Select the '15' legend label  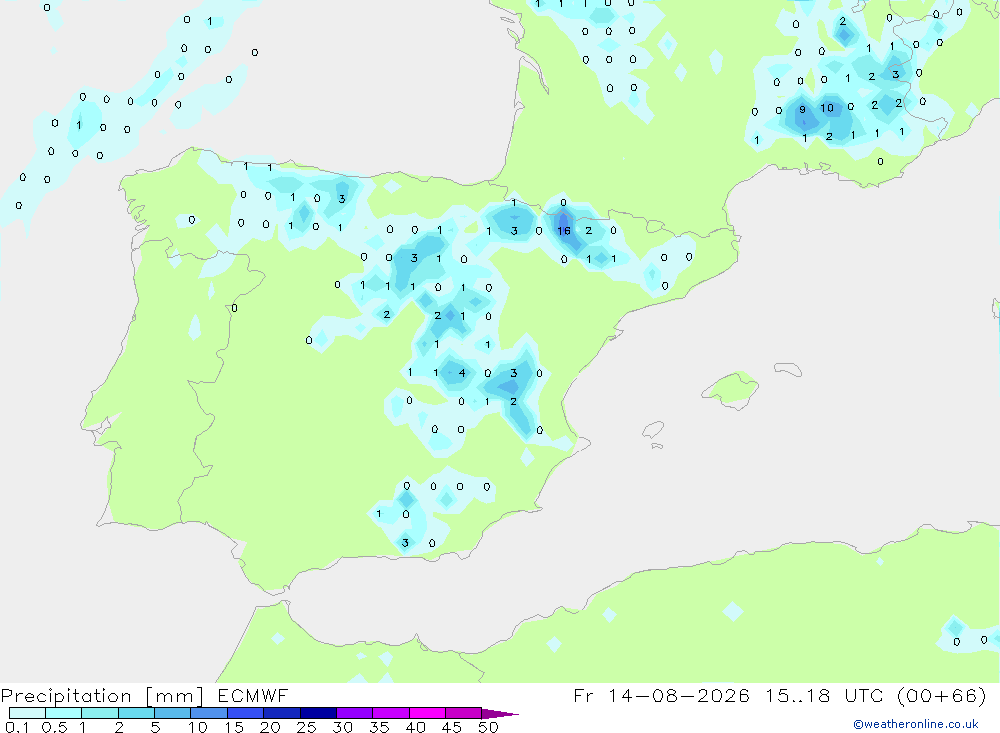coord(234,727)
